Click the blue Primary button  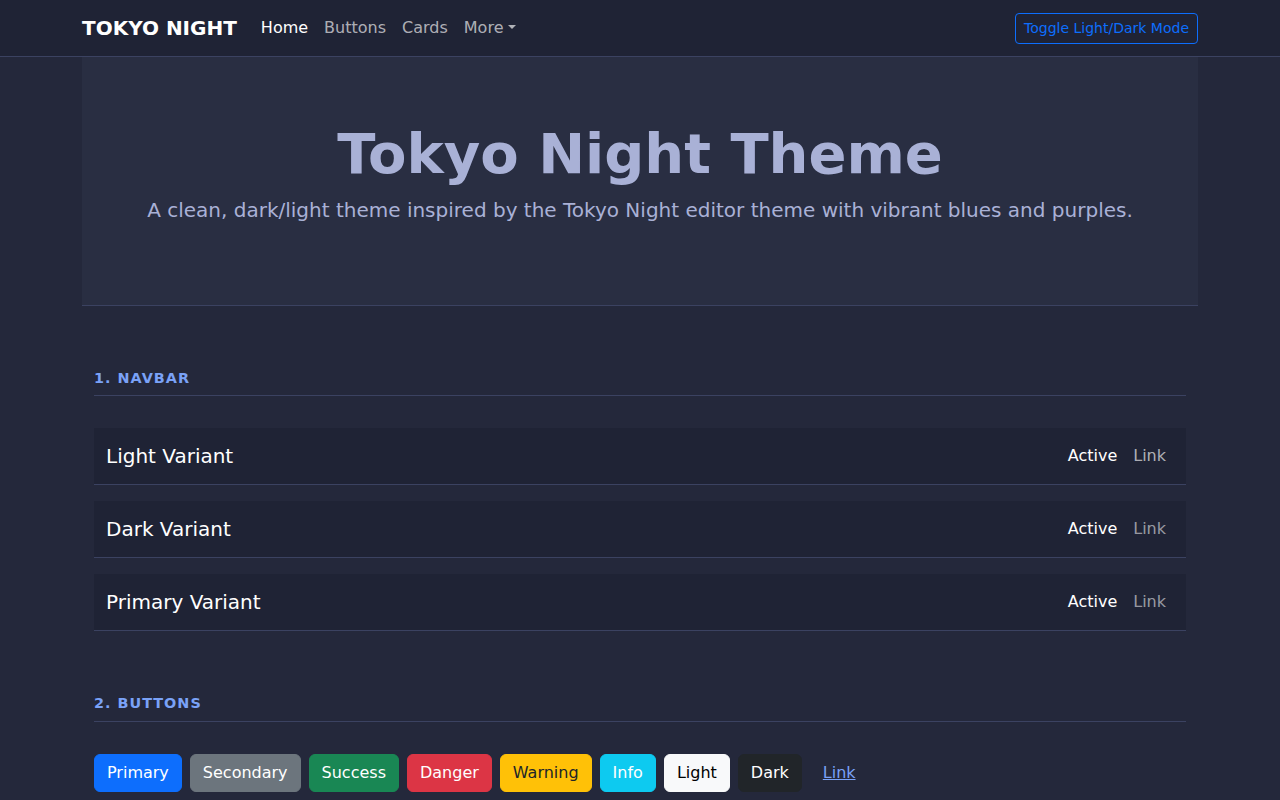click(138, 773)
